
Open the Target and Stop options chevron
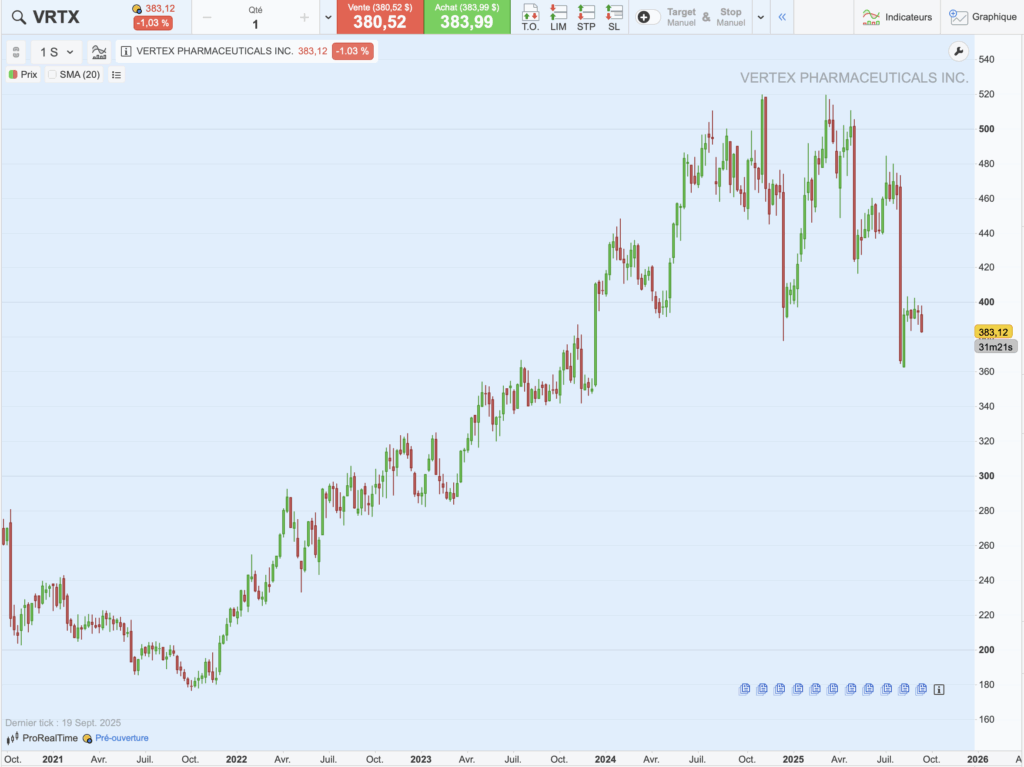click(x=762, y=17)
